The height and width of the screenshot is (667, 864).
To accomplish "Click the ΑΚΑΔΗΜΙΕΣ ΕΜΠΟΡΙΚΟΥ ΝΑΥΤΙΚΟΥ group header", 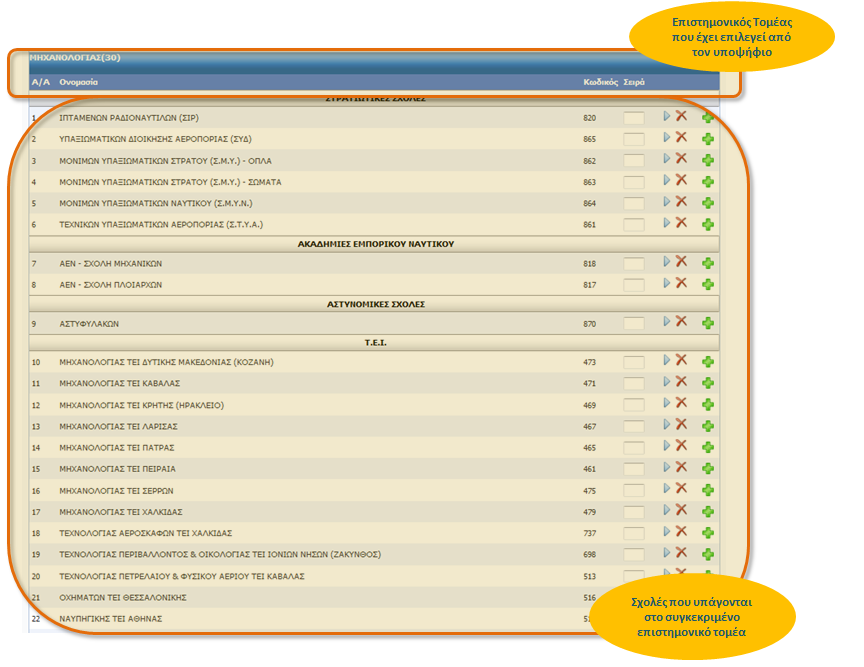I will 376,244.
